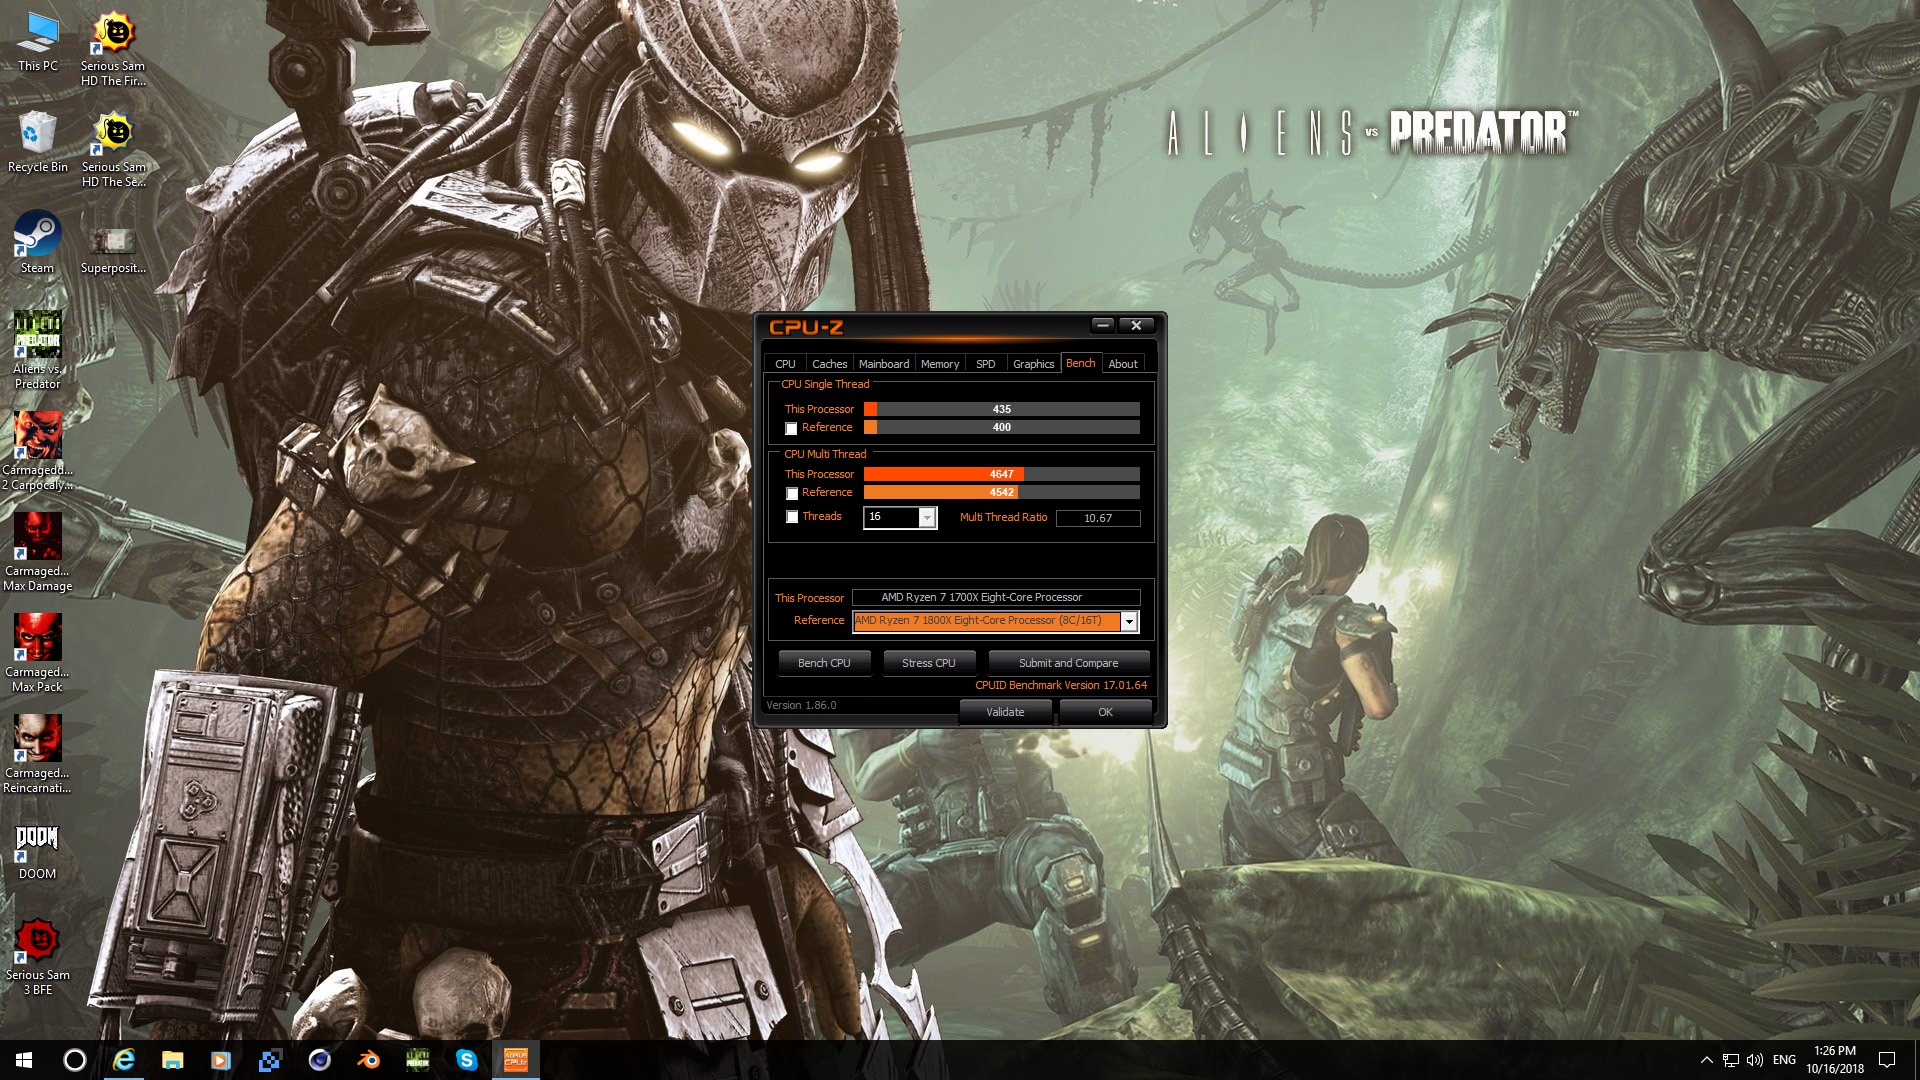Switch to SPD tab
Viewport: 1920px width, 1080px height.
click(985, 364)
